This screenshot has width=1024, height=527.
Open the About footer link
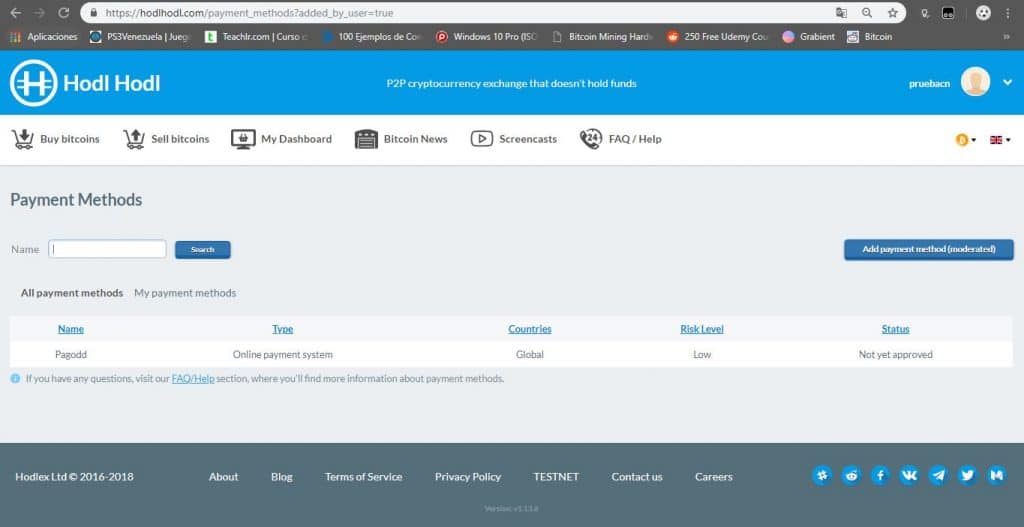pyautogui.click(x=223, y=477)
